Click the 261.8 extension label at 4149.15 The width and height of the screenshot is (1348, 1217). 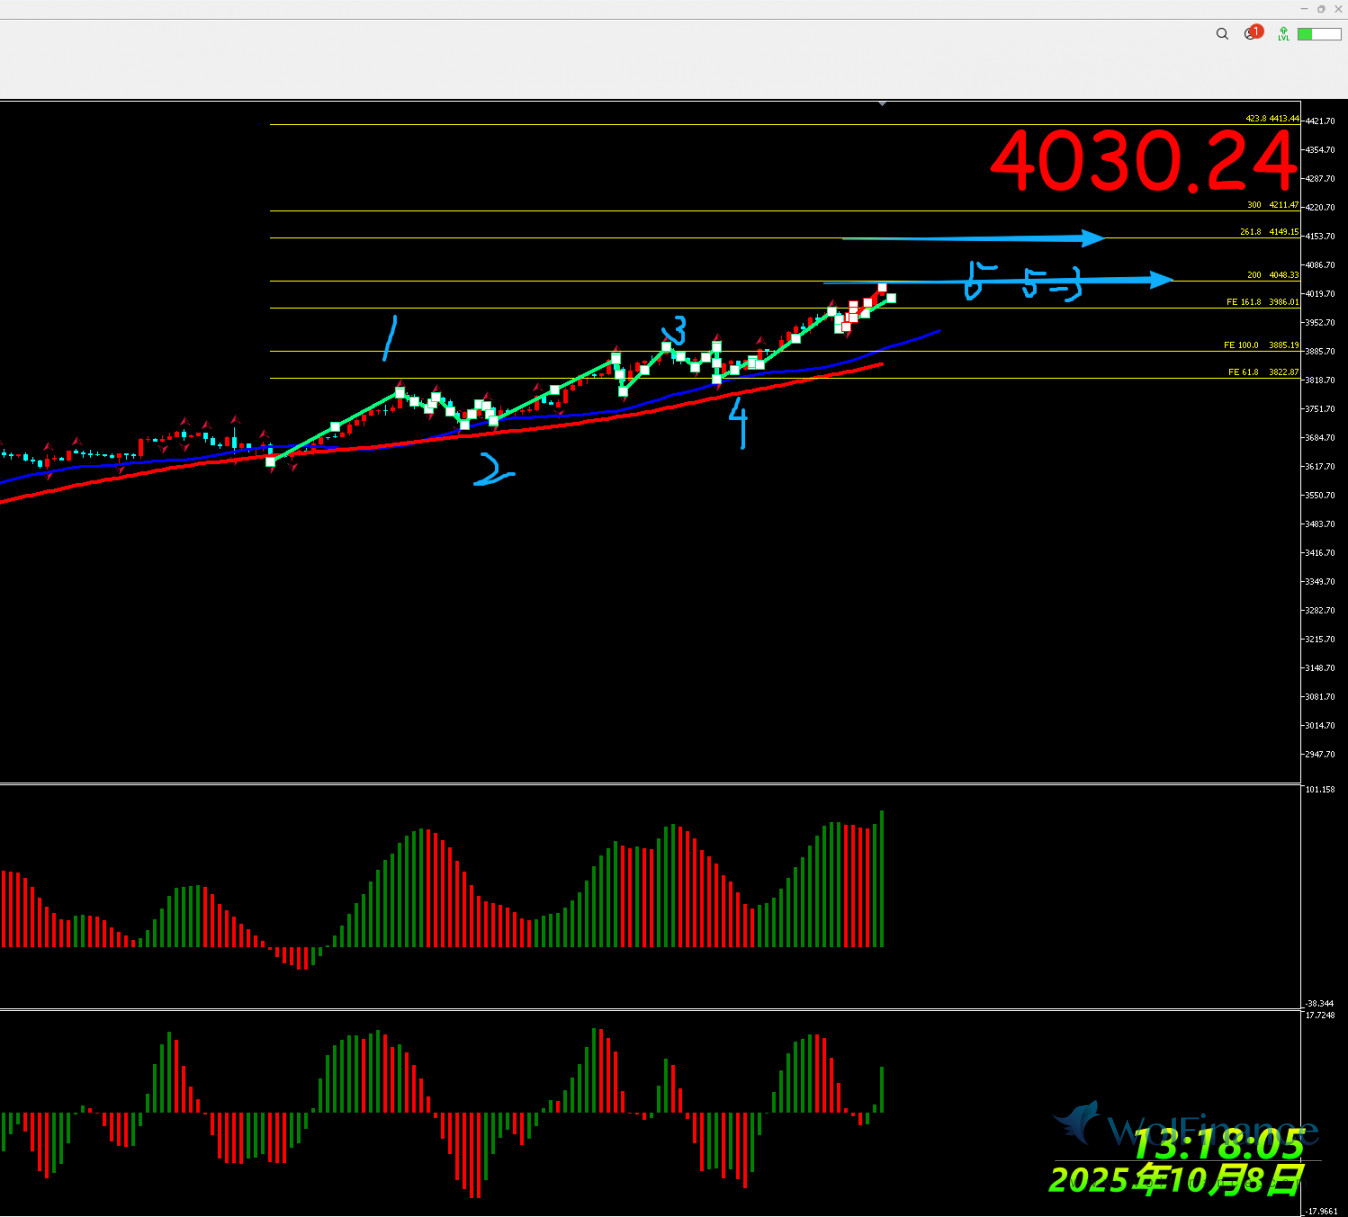pos(1268,232)
